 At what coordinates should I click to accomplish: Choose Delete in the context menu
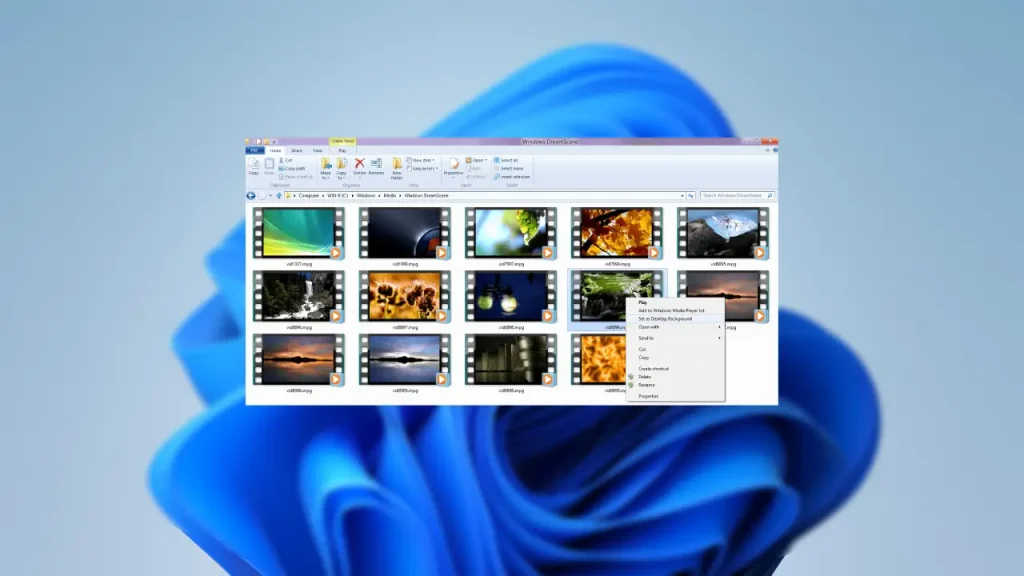click(x=676, y=377)
